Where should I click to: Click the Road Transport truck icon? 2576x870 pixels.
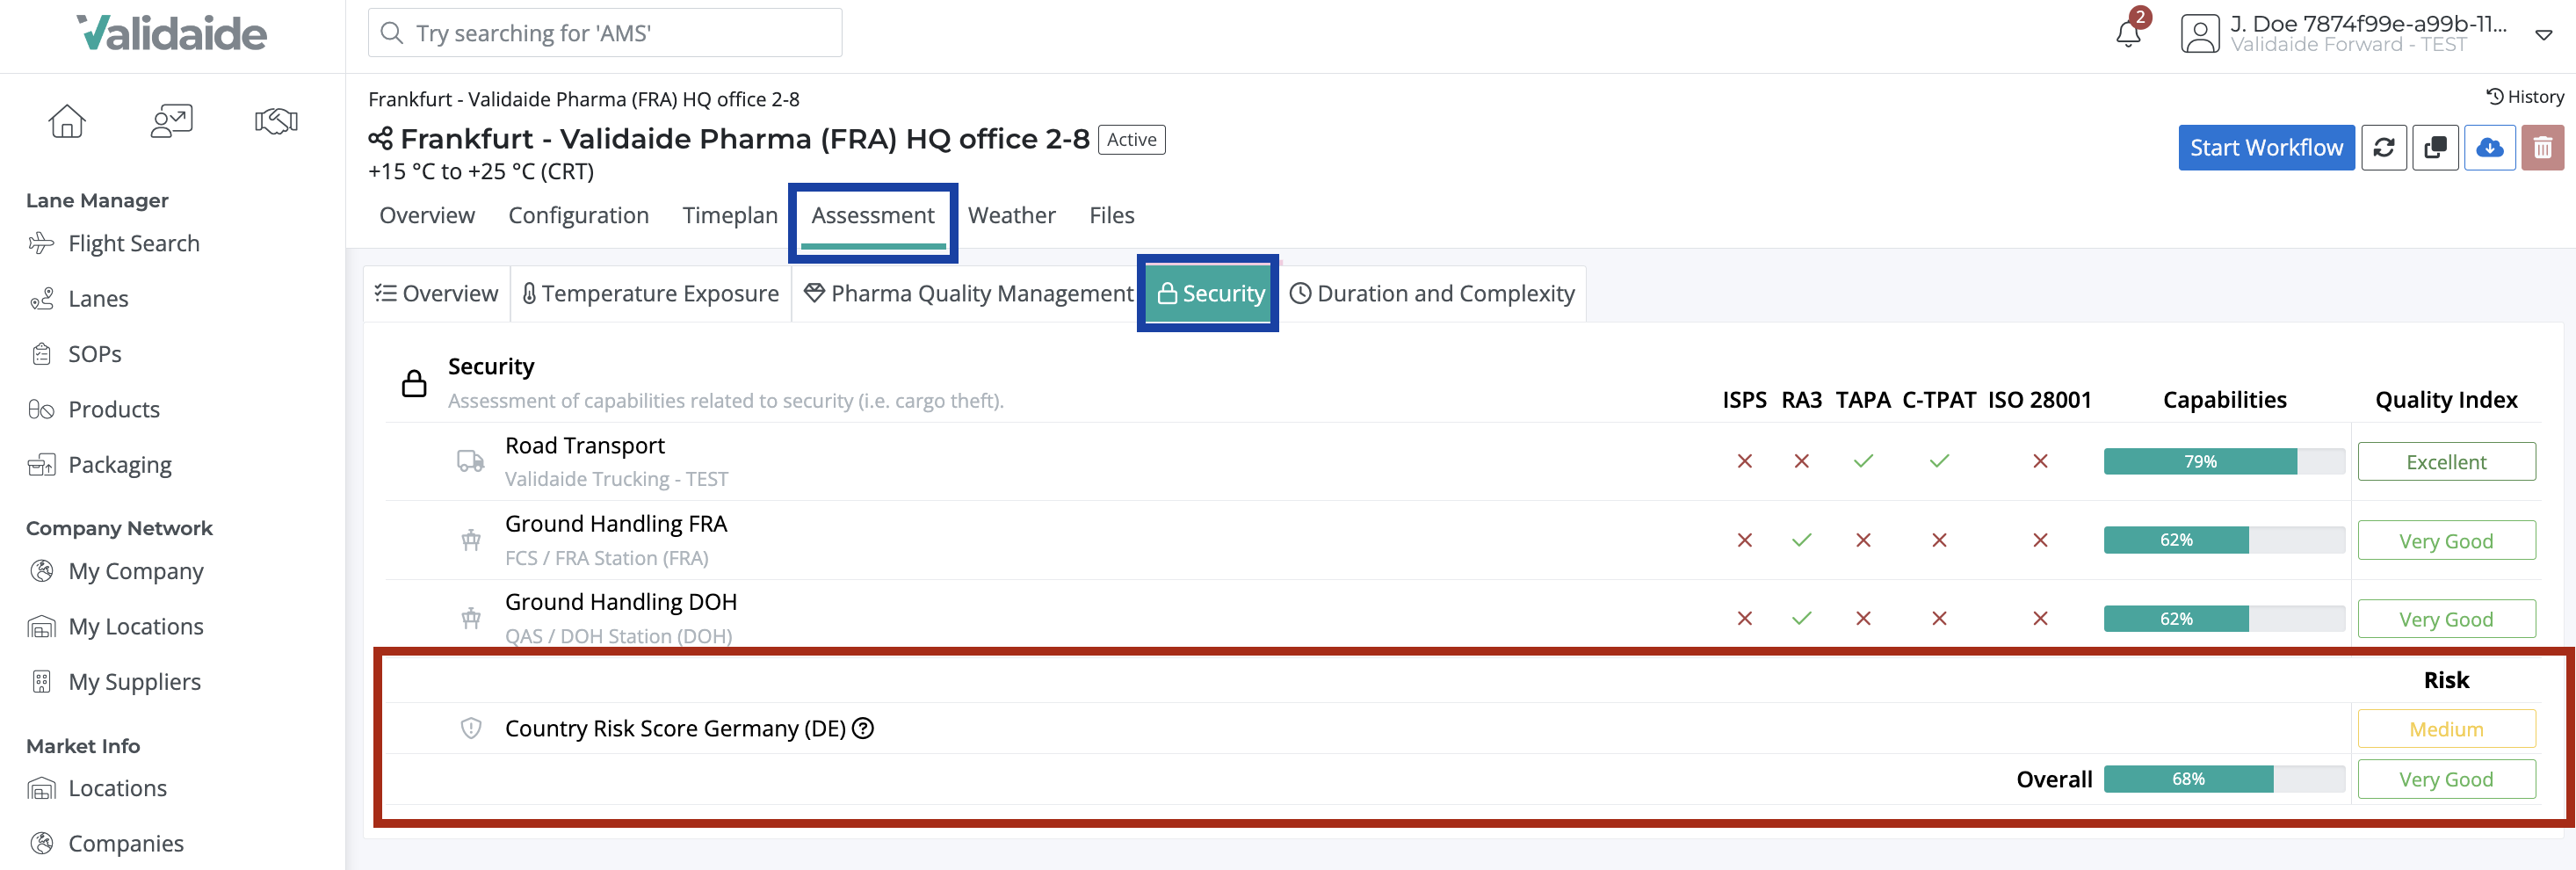470,461
